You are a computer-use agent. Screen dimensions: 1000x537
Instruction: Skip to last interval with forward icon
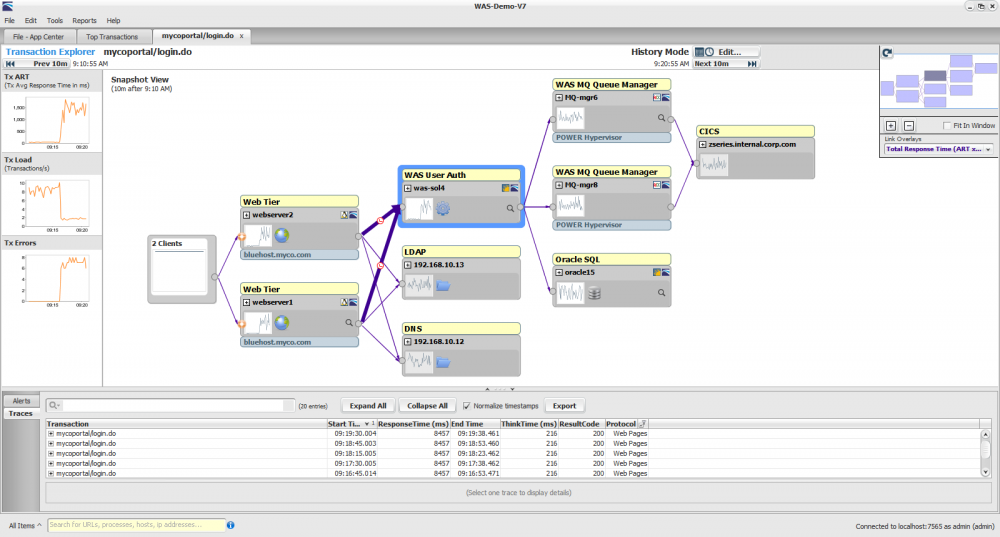click(753, 64)
